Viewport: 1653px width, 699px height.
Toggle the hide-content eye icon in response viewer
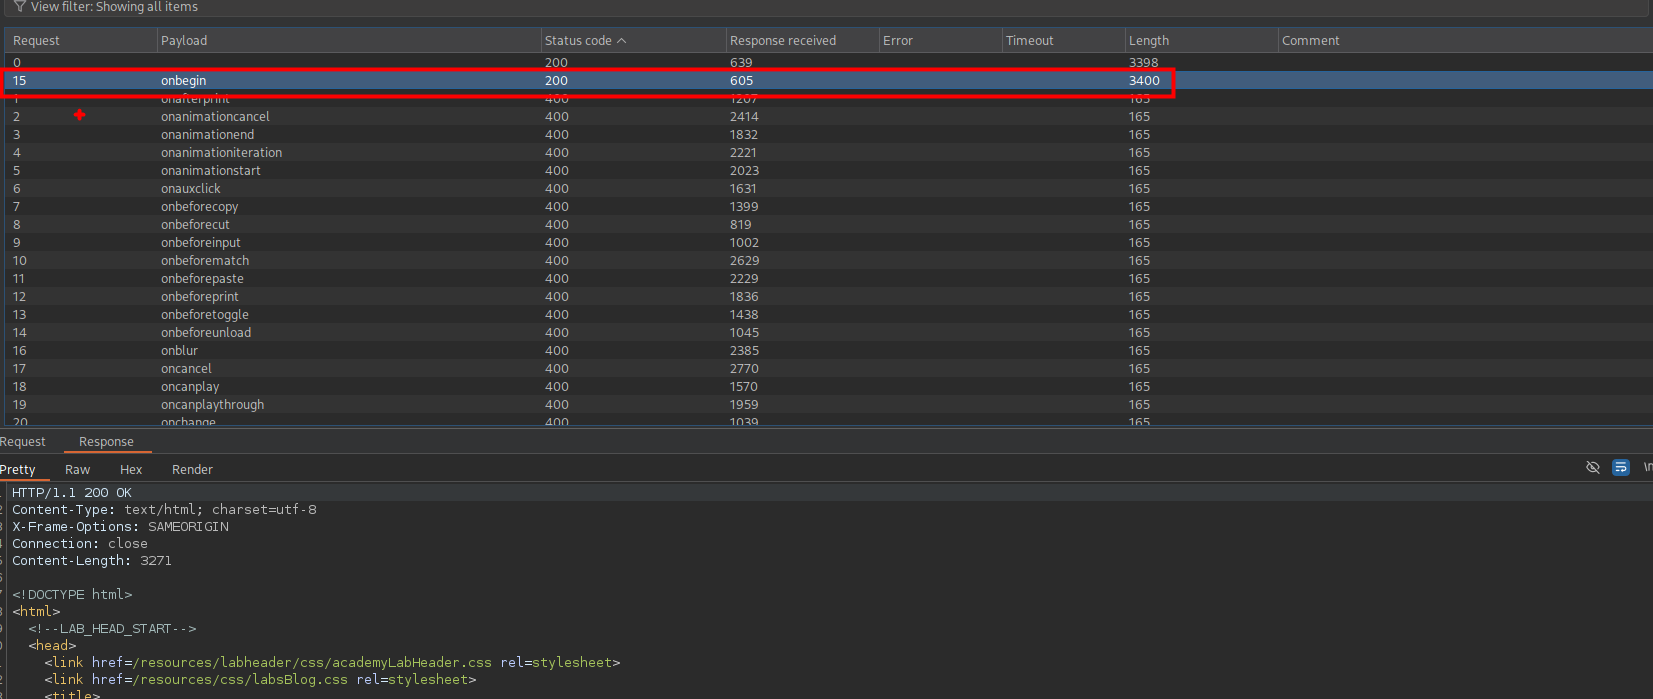pos(1593,468)
